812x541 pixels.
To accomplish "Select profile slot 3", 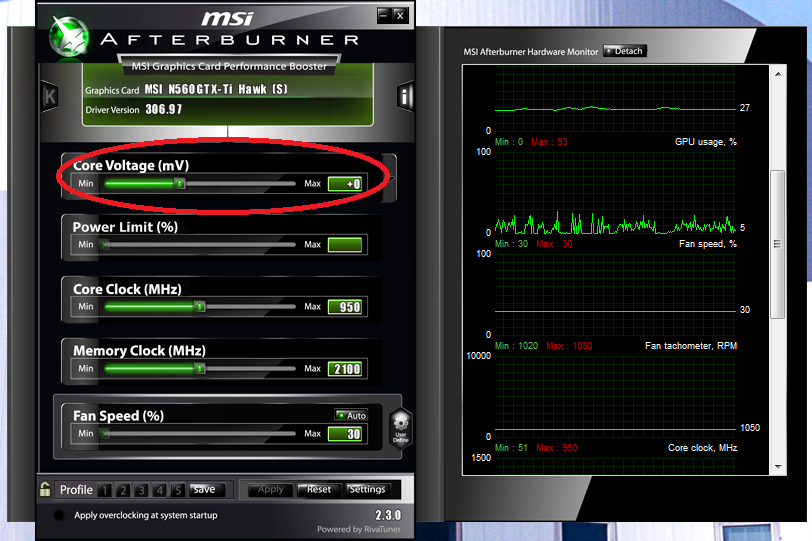I will point(141,490).
